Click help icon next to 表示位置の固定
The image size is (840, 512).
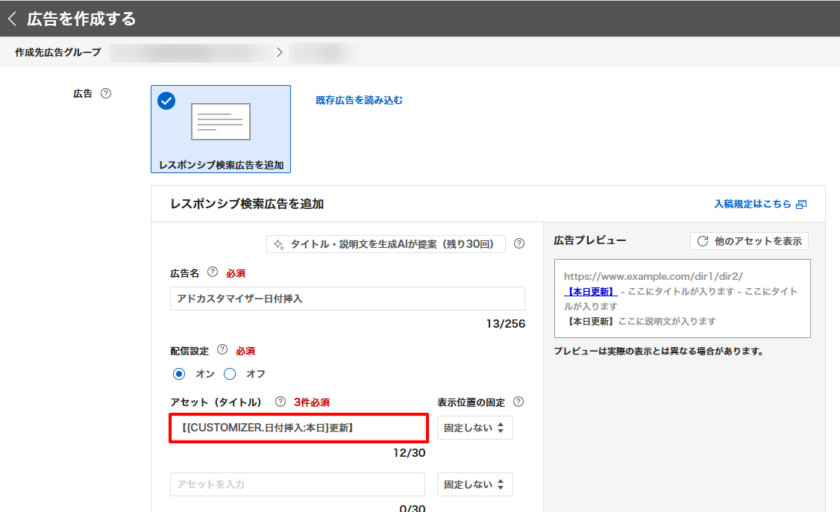518,402
